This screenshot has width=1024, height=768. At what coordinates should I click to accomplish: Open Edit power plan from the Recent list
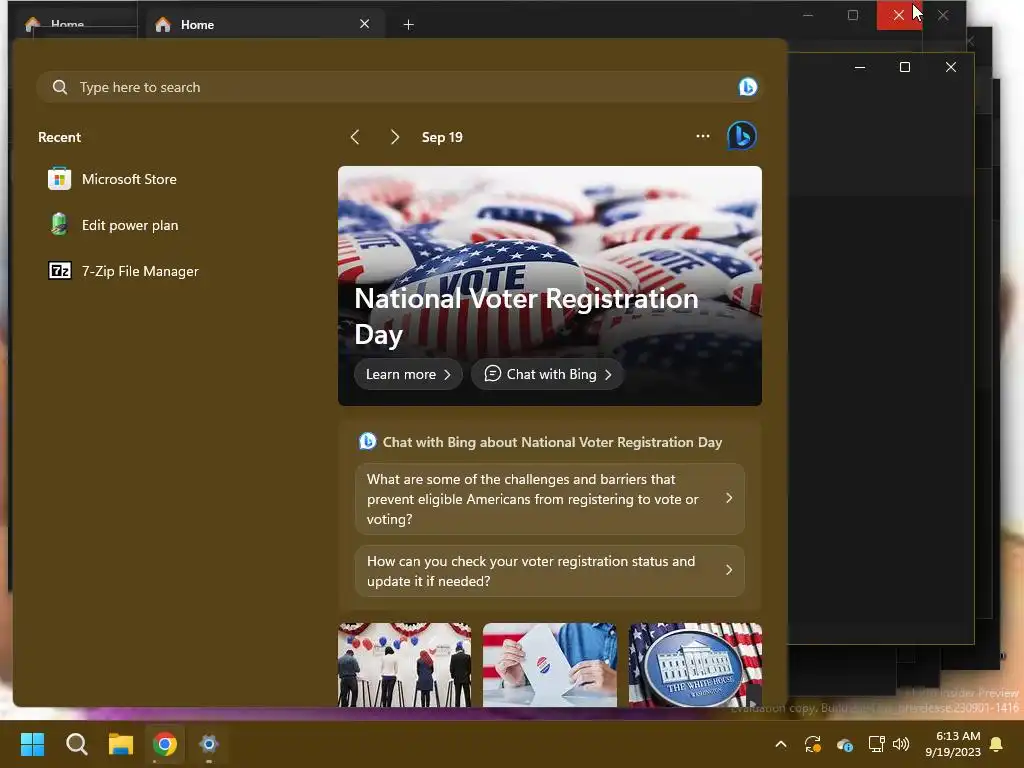pos(113,225)
